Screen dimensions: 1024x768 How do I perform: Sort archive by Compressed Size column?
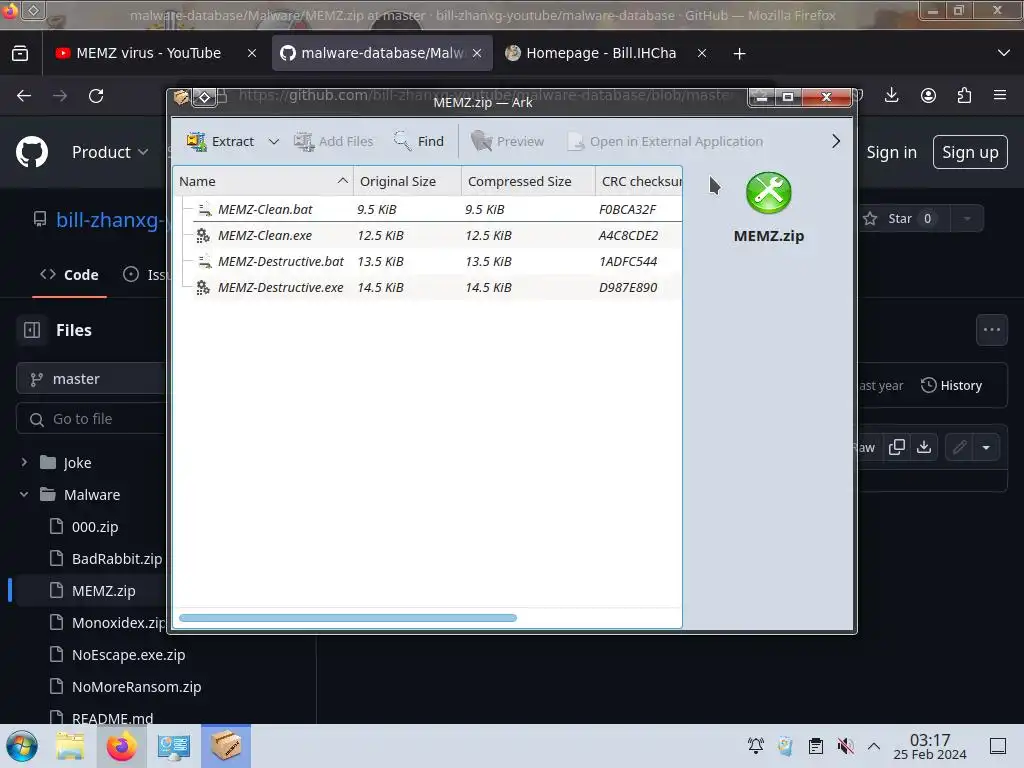click(528, 182)
